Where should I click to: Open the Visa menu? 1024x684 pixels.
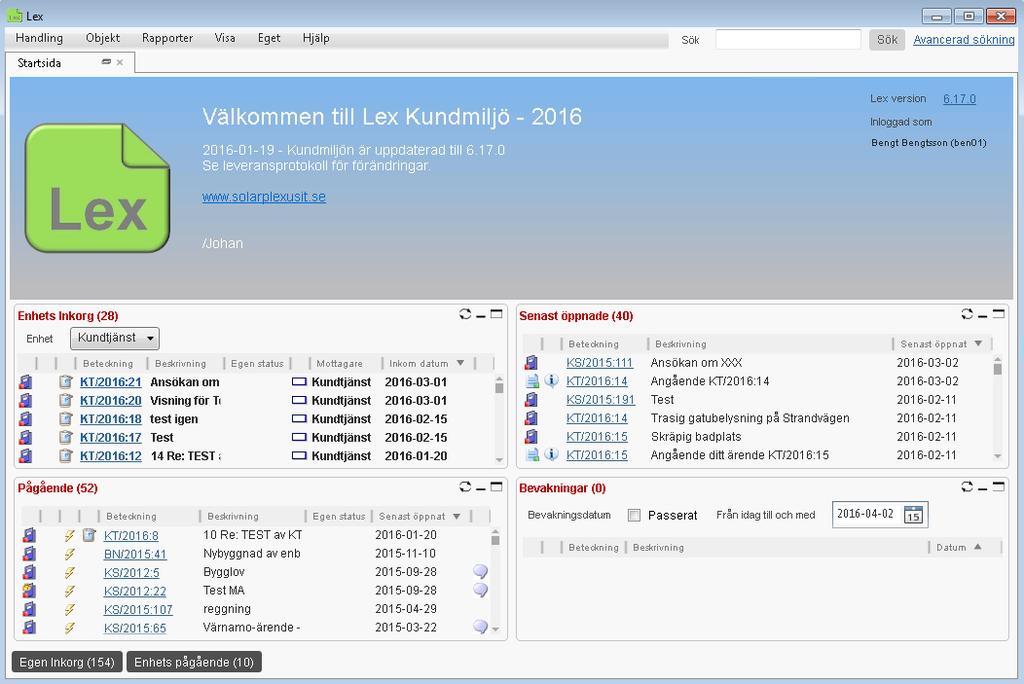click(x=225, y=38)
